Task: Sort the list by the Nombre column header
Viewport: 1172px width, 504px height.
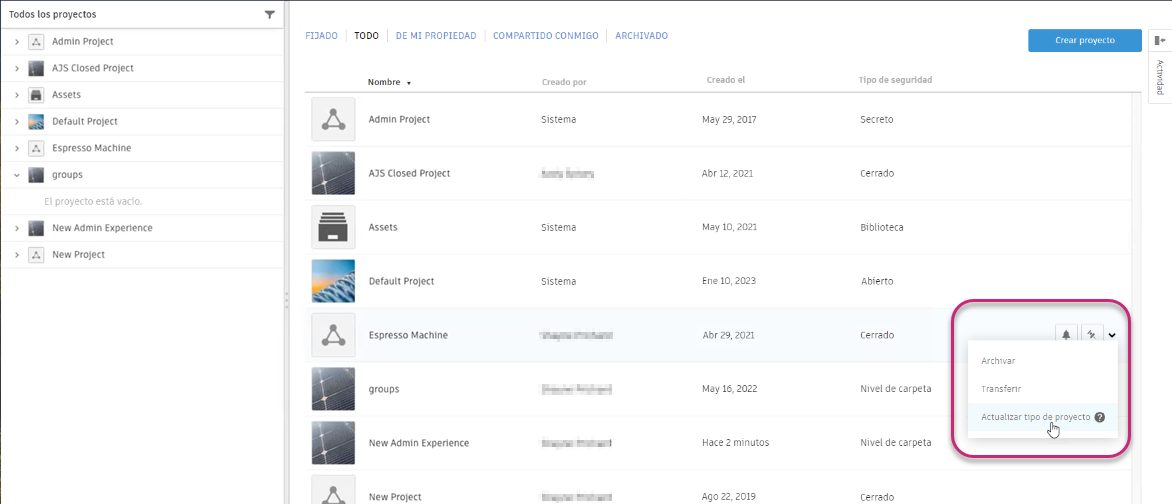Action: click(384, 82)
